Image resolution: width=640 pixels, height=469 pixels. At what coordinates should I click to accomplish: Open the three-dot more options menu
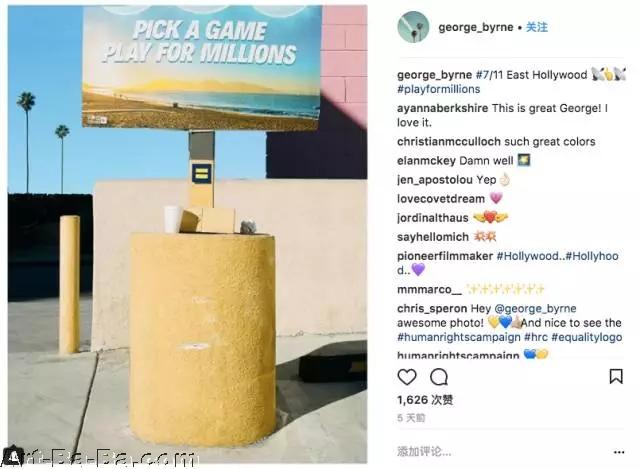pyautogui.click(x=619, y=452)
